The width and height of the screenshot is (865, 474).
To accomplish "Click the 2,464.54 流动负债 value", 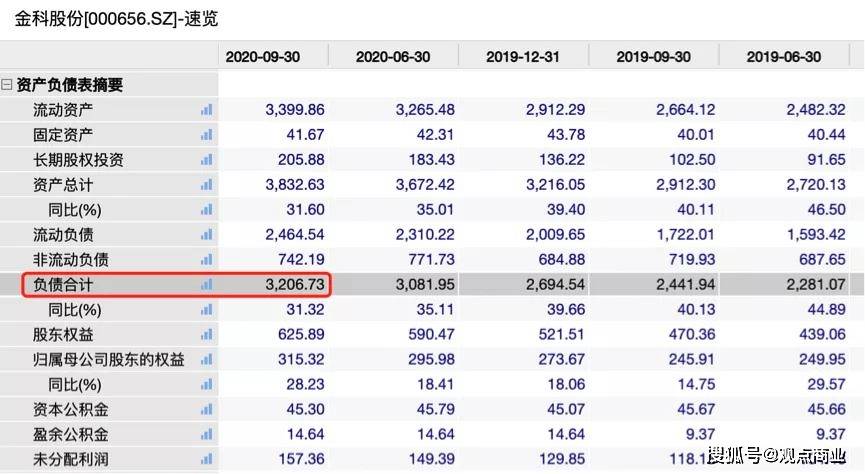I will pyautogui.click(x=295, y=235).
